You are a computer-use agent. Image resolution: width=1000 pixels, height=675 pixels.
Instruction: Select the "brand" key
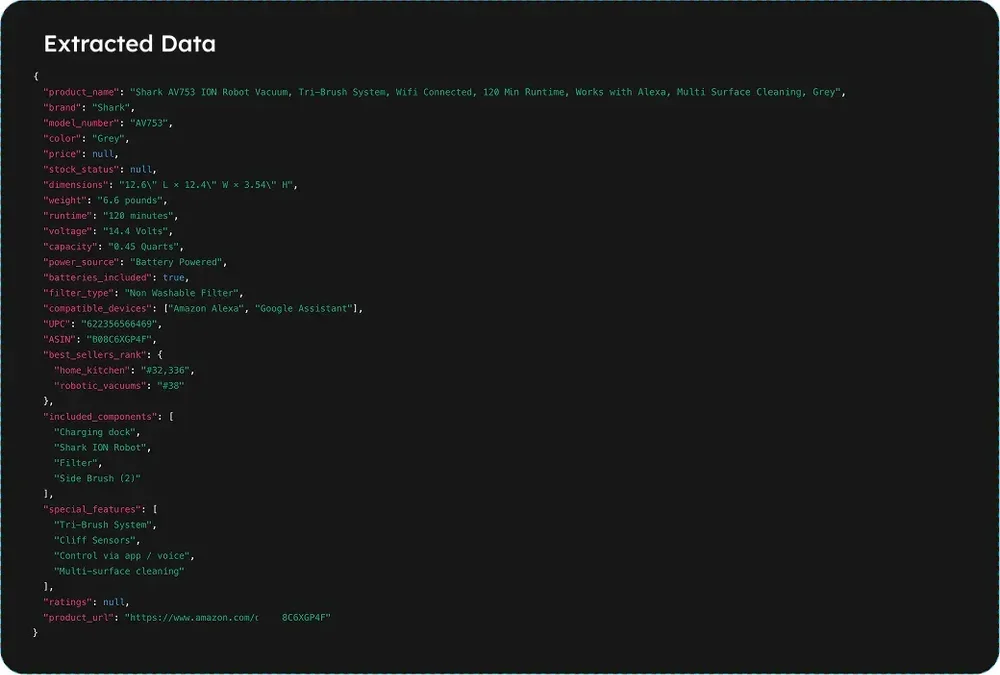coord(62,107)
